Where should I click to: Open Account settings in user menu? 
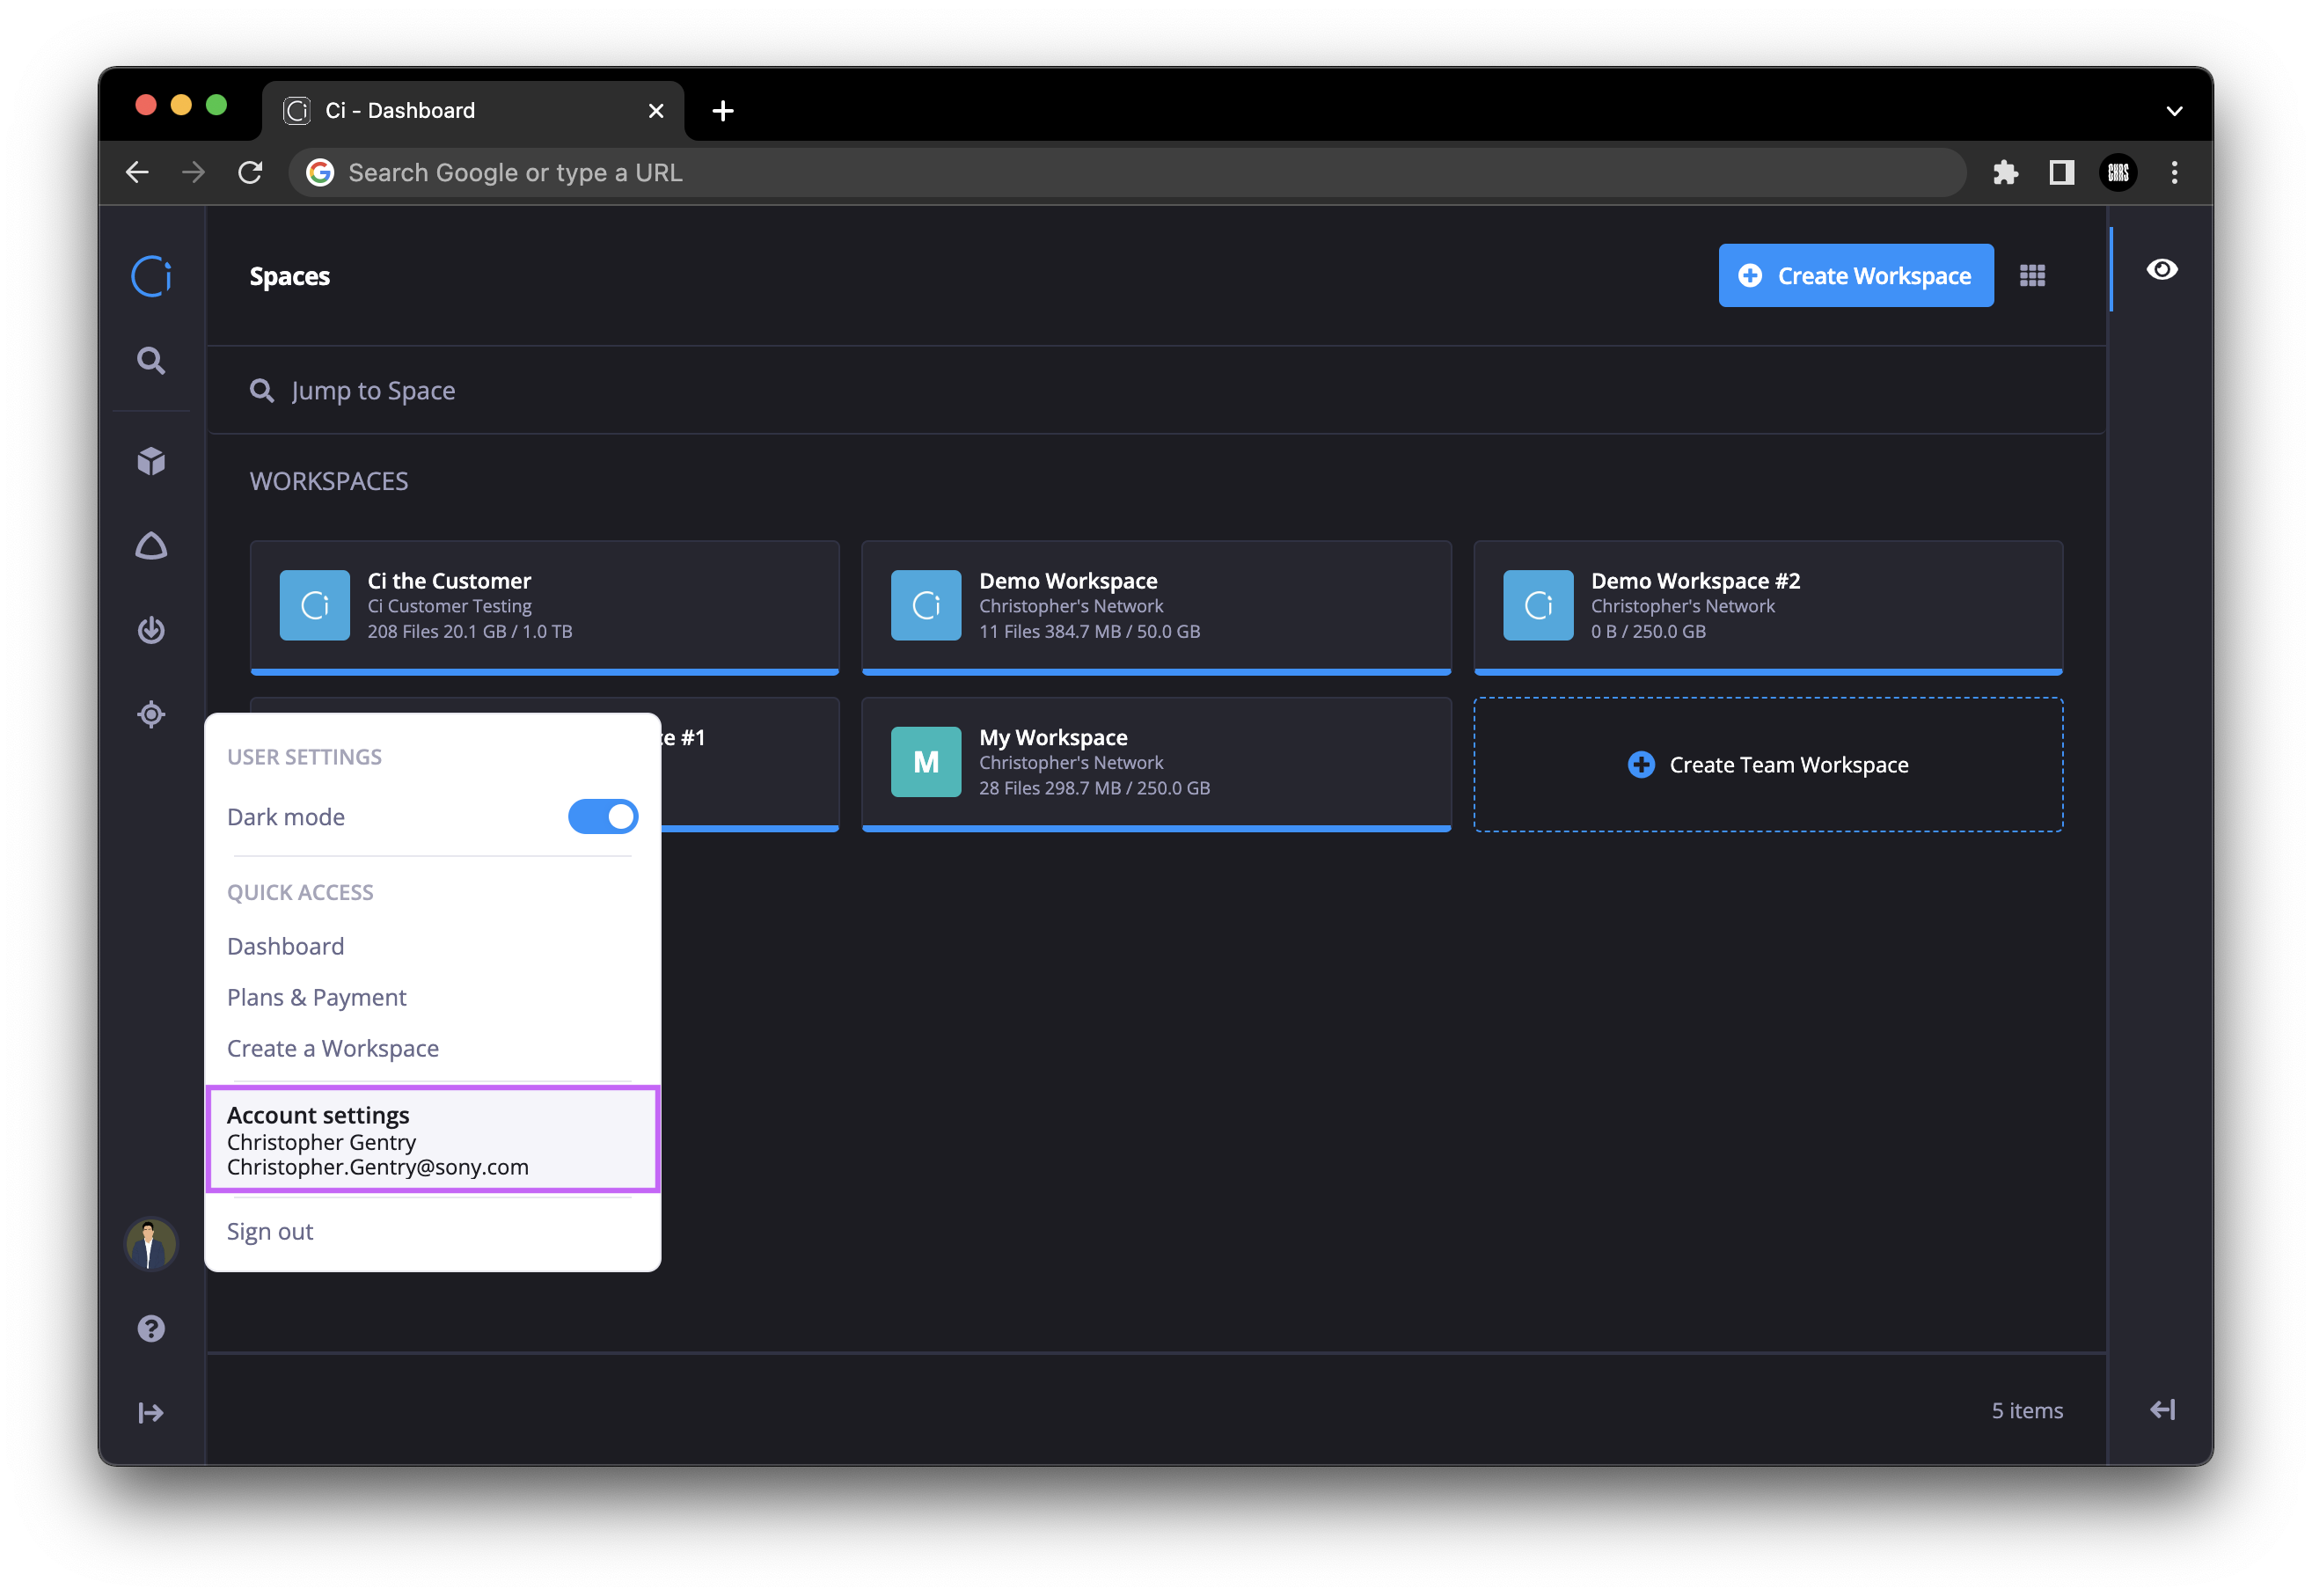(x=433, y=1140)
